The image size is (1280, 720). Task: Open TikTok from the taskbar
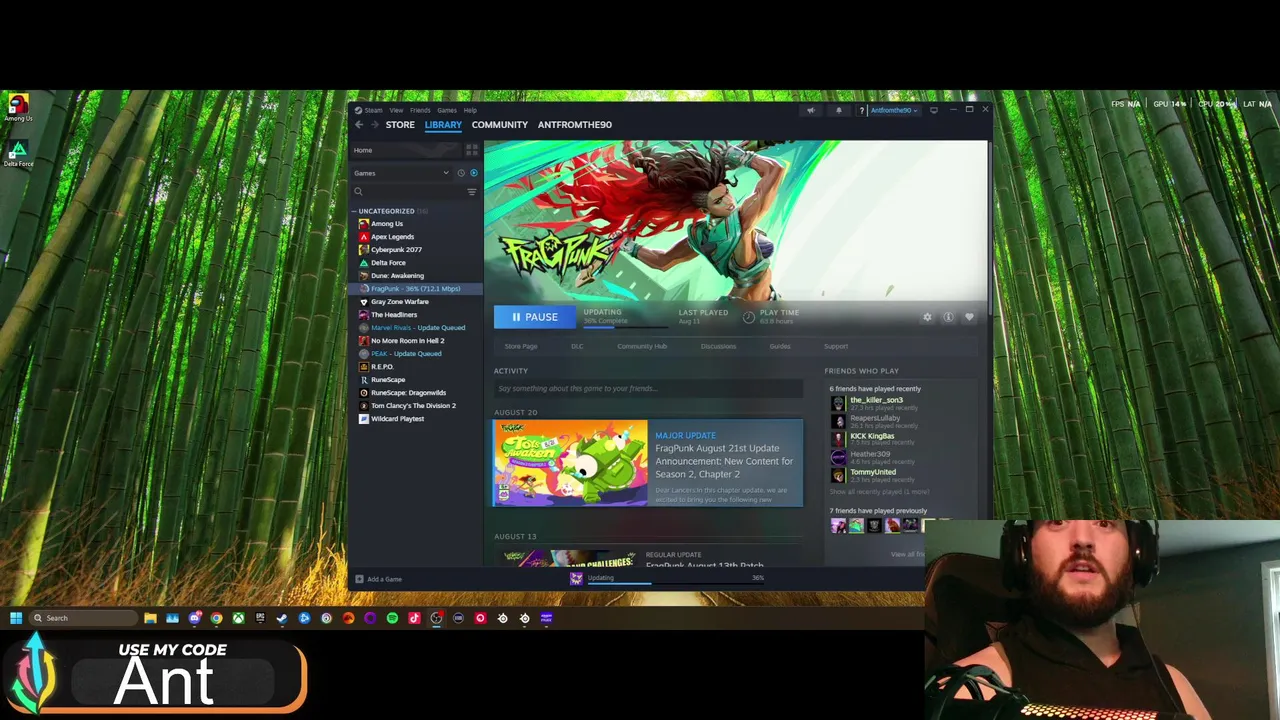(x=414, y=618)
